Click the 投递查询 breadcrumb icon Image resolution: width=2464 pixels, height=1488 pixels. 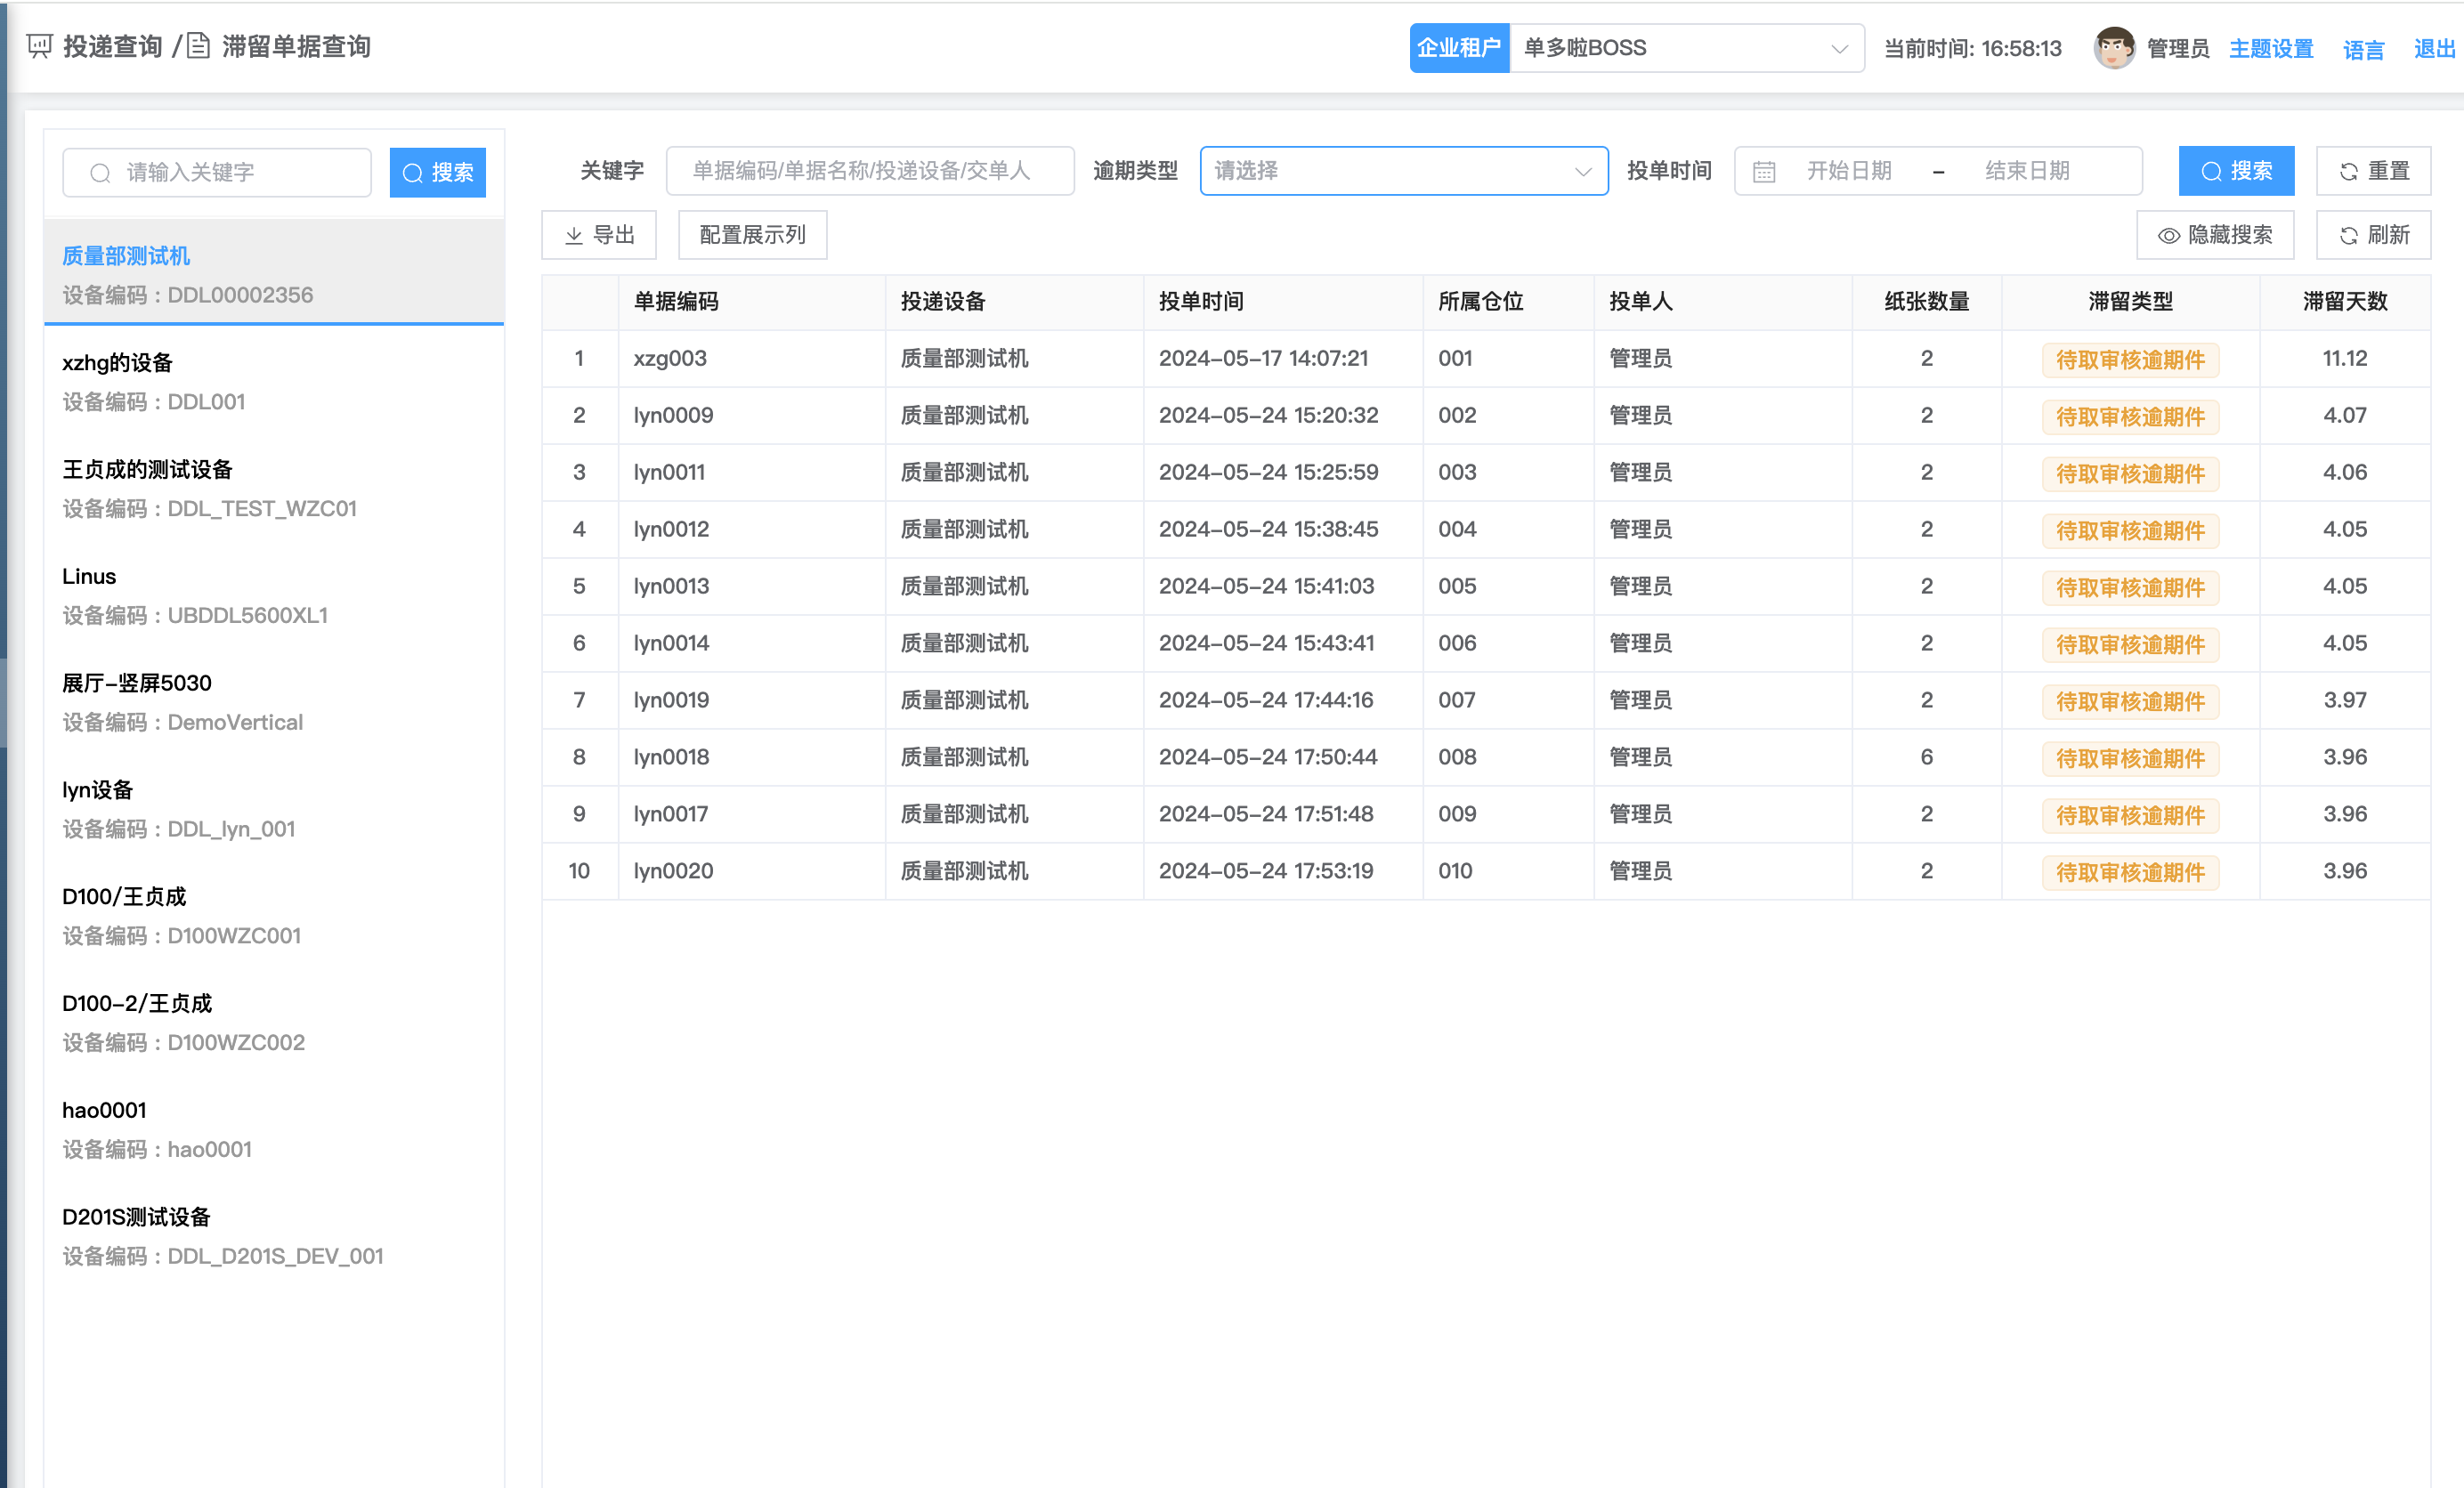(x=39, y=46)
